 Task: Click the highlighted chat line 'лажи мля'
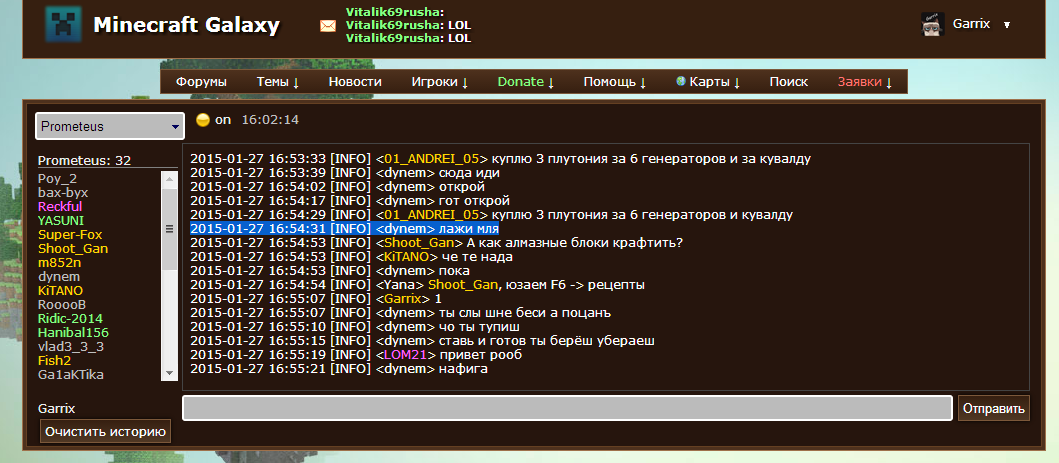[344, 229]
